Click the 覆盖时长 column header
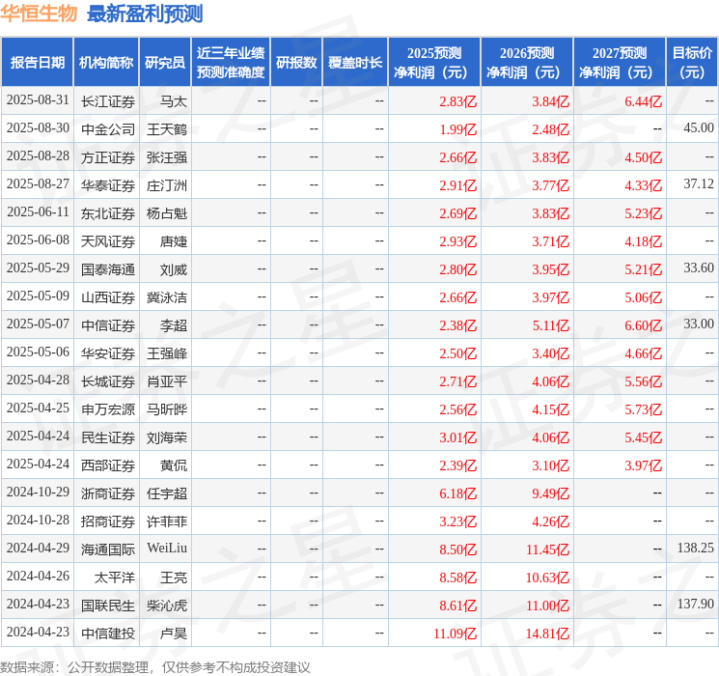The height and width of the screenshot is (676, 719). click(355, 62)
